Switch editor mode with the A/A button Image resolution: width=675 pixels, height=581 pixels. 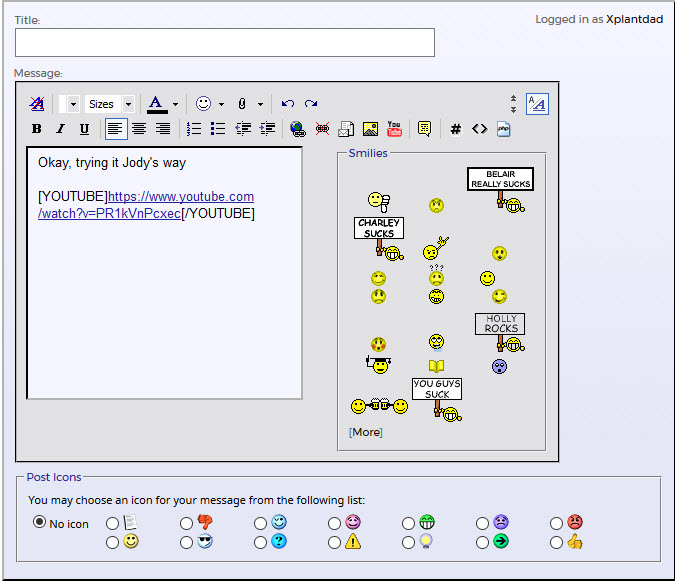[537, 104]
